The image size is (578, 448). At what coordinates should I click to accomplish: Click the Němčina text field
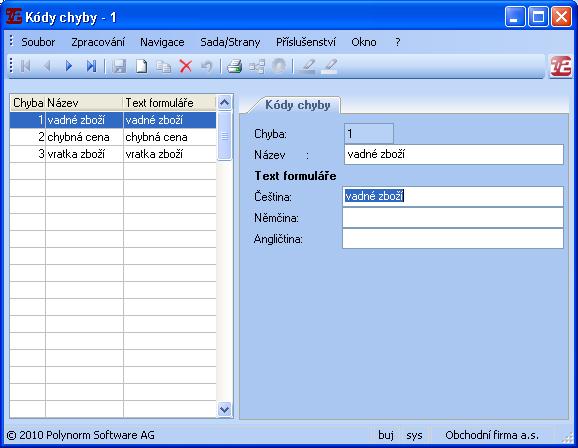tap(453, 218)
